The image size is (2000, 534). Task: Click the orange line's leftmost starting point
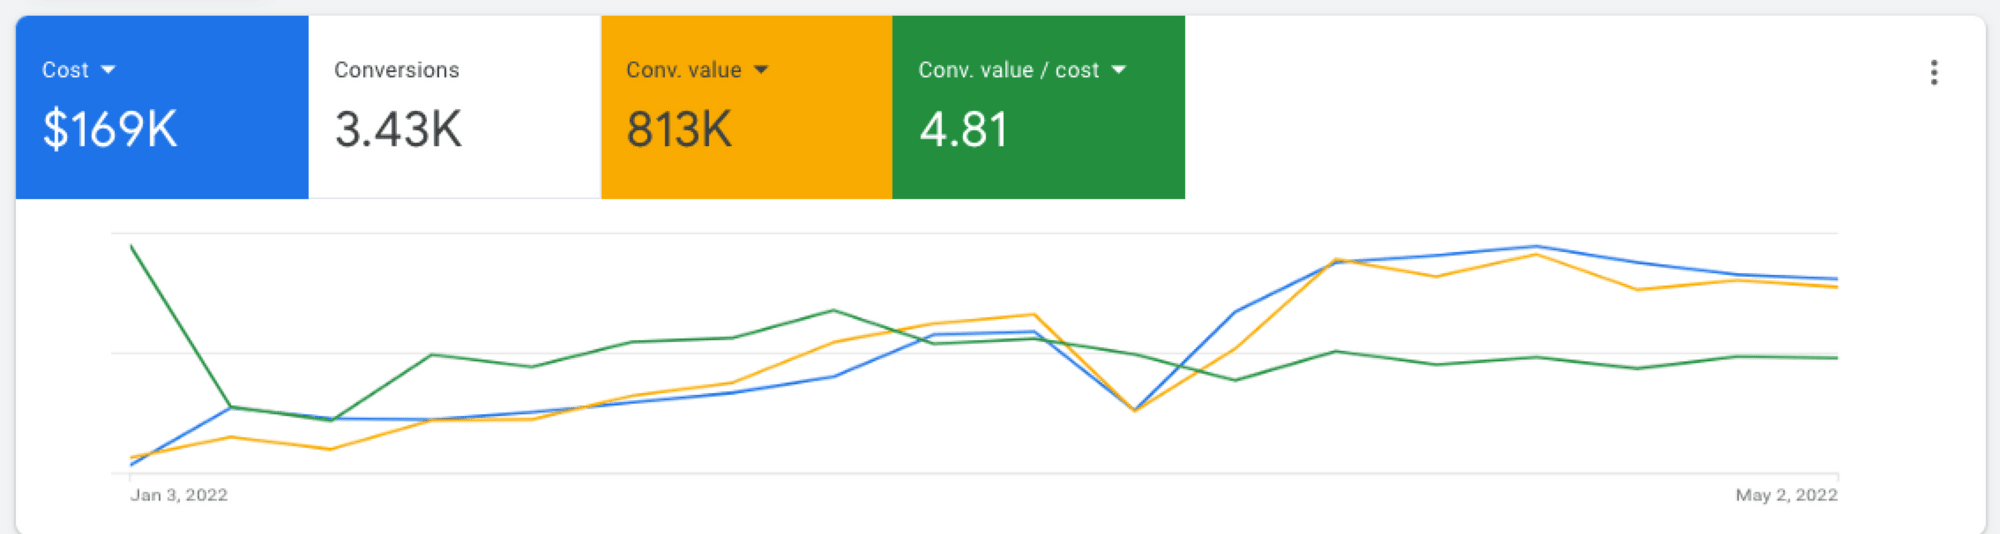click(x=132, y=458)
